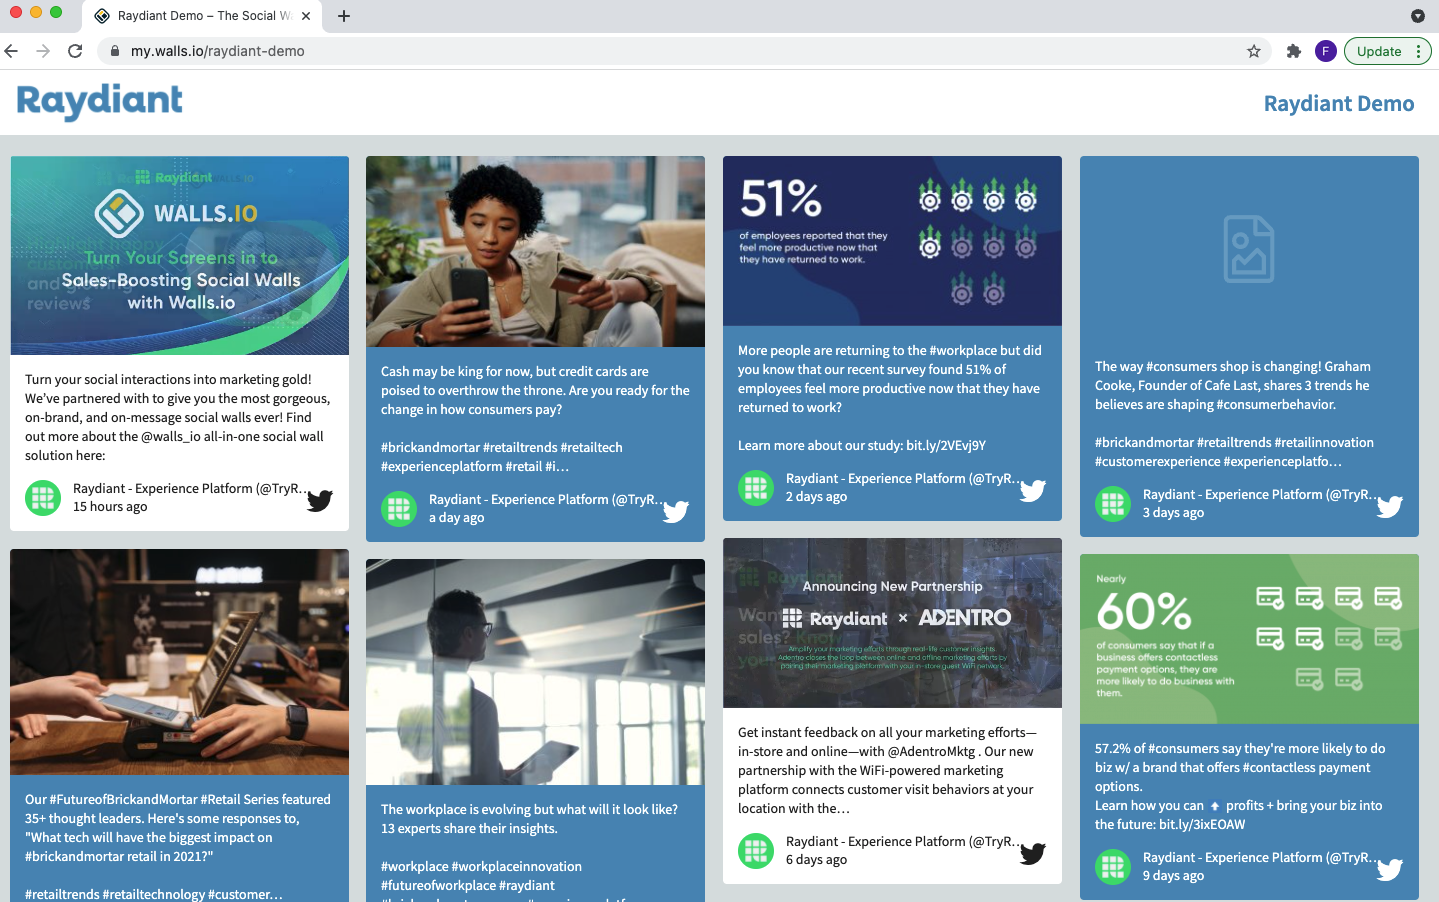Click the green grid avatar on the credit card post
This screenshot has width=1439, height=902.
click(x=399, y=509)
